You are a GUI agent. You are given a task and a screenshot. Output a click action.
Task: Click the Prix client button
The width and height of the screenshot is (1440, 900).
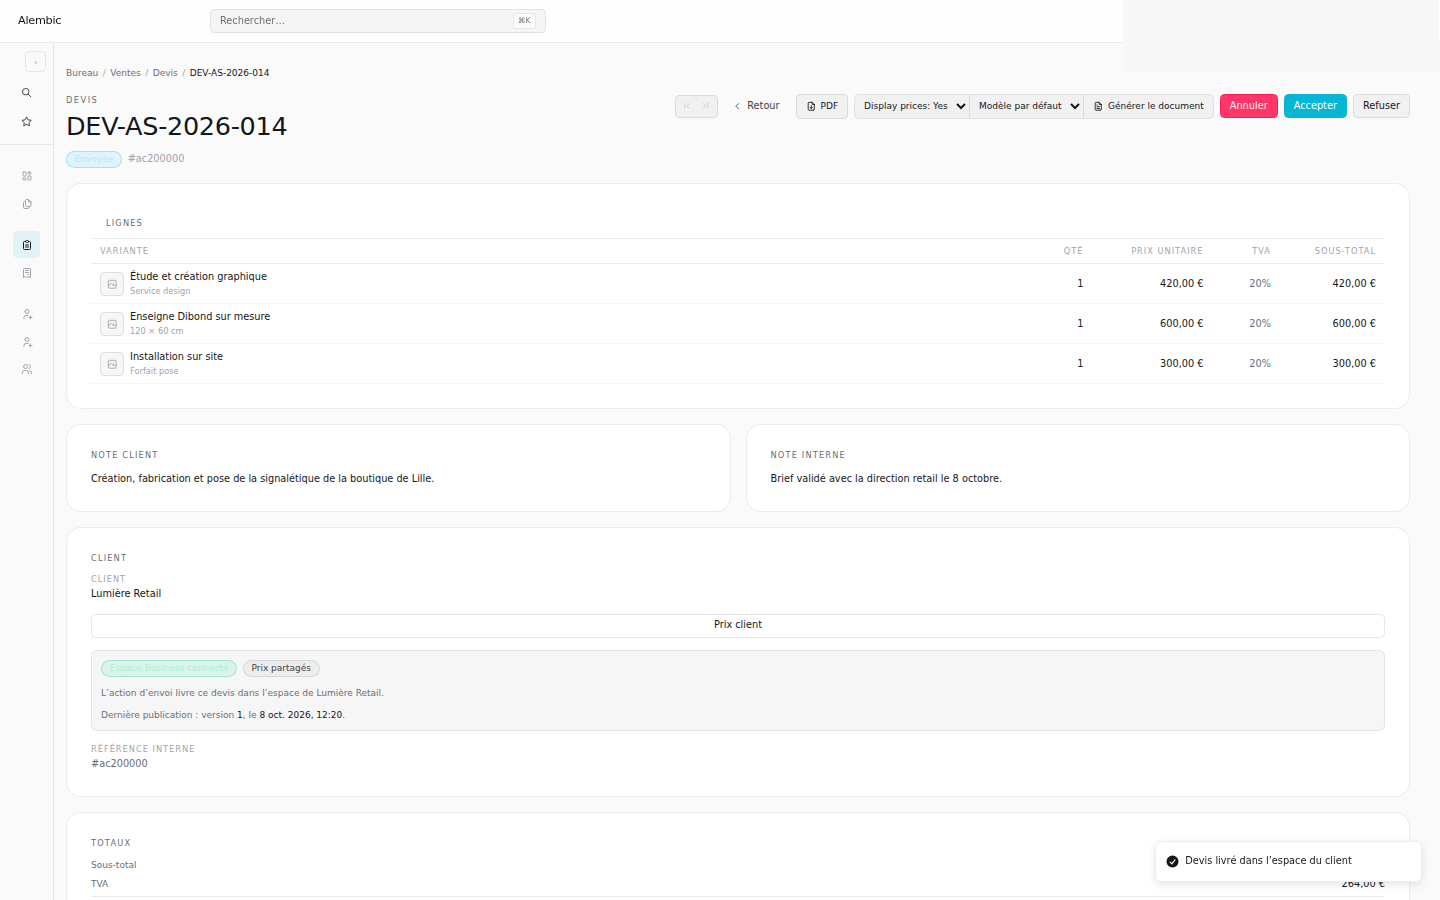[738, 625]
